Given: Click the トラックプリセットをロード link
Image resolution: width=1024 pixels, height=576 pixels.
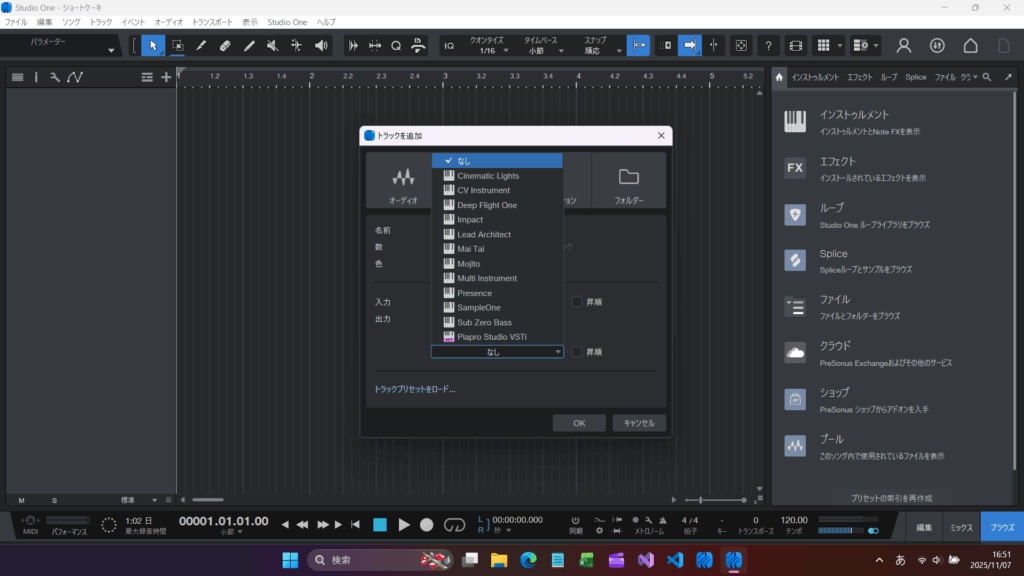Looking at the screenshot, I should [414, 389].
